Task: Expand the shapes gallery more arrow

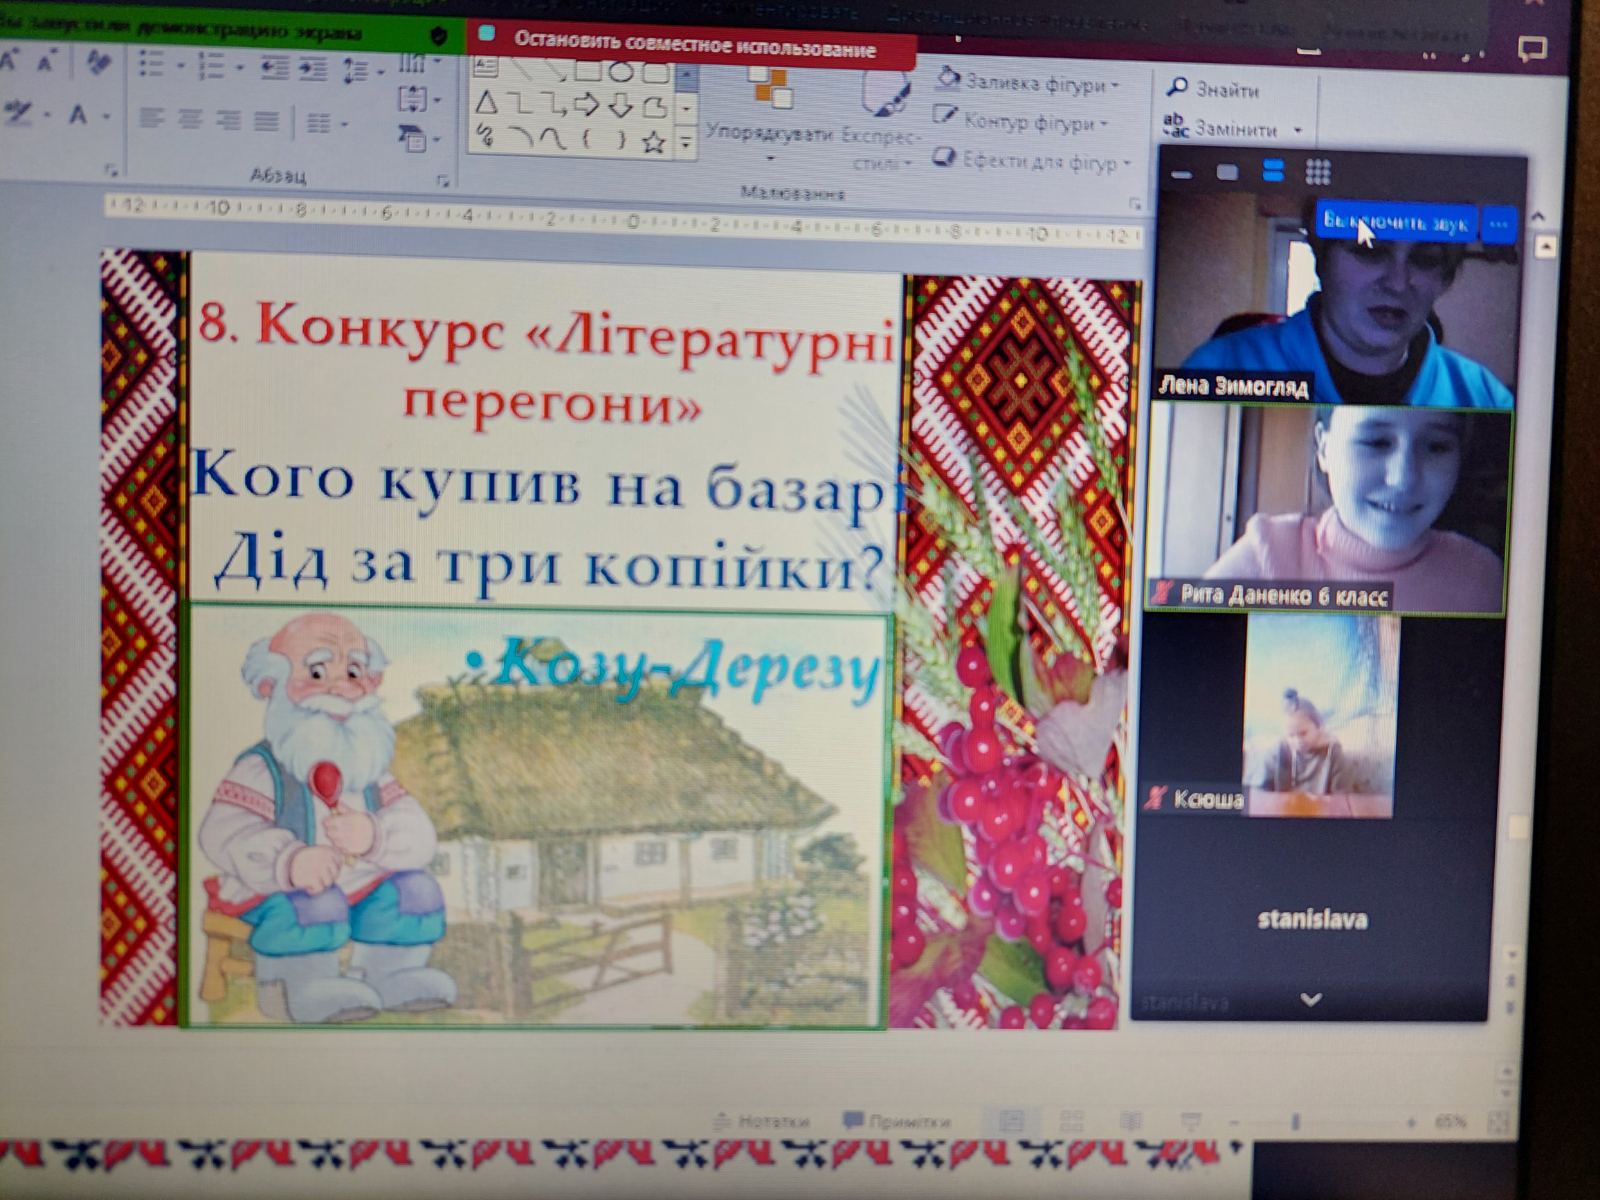Action: [686, 143]
